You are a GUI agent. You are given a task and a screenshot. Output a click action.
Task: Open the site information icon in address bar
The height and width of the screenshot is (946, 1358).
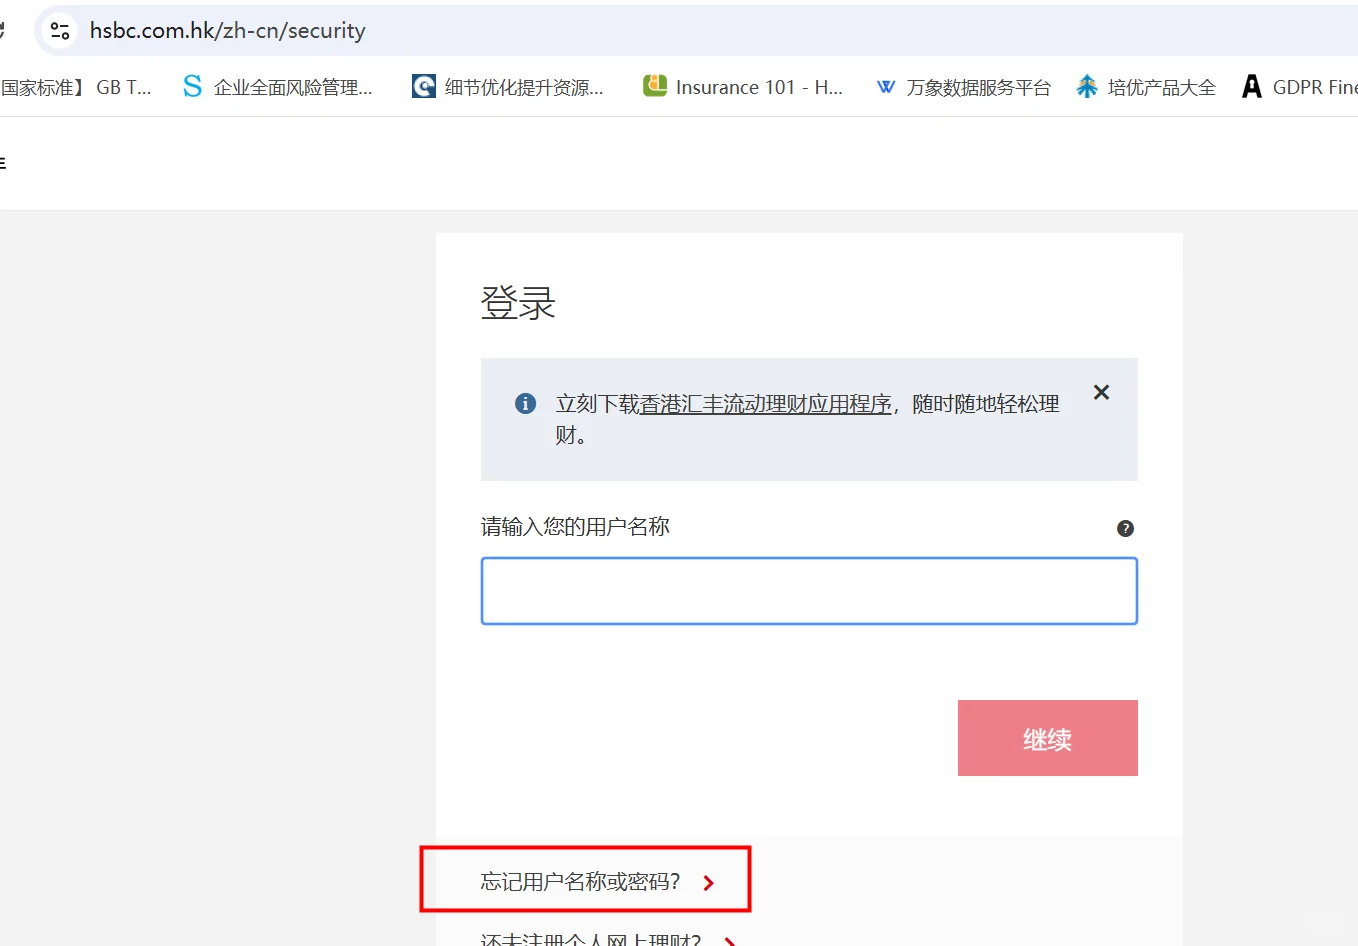pyautogui.click(x=57, y=30)
